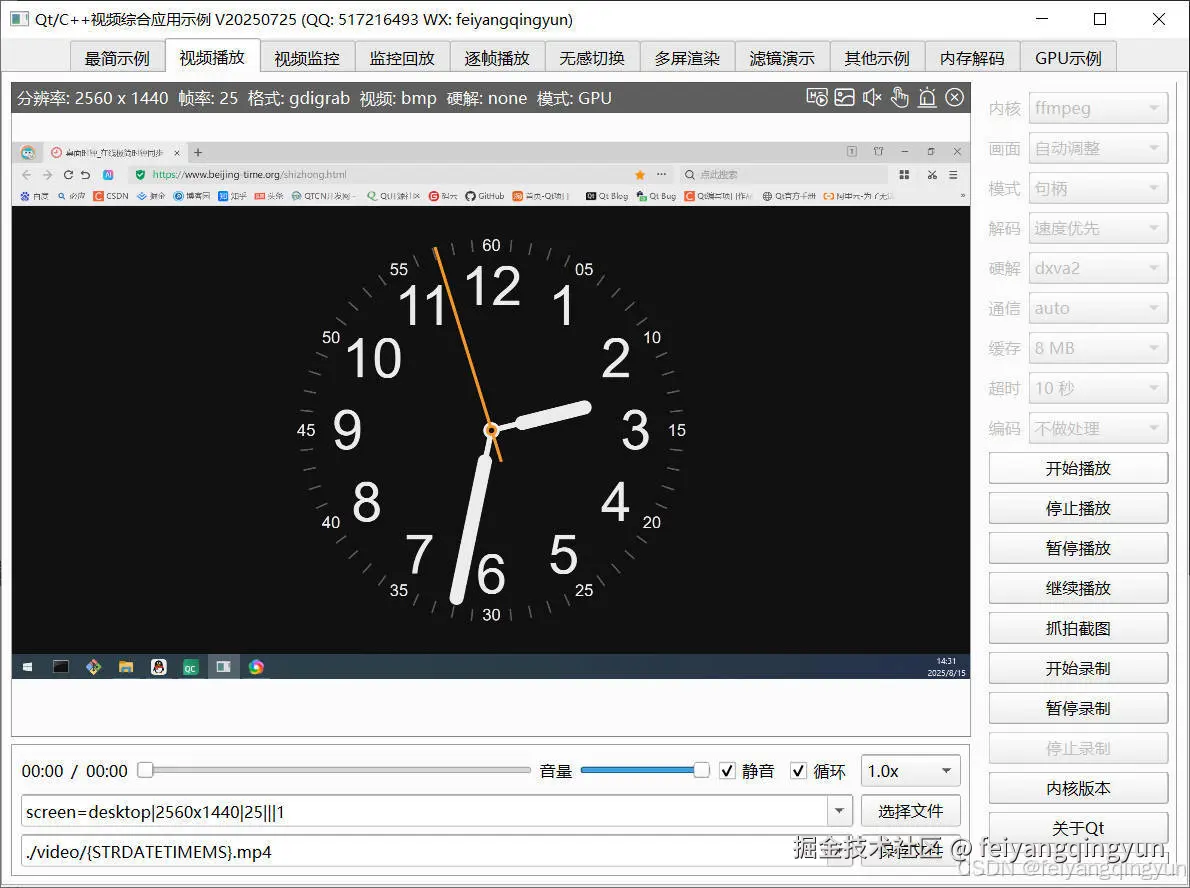This screenshot has height=888, width=1190.
Task: Switch to the 滤镜演示 tab
Action: coord(782,57)
